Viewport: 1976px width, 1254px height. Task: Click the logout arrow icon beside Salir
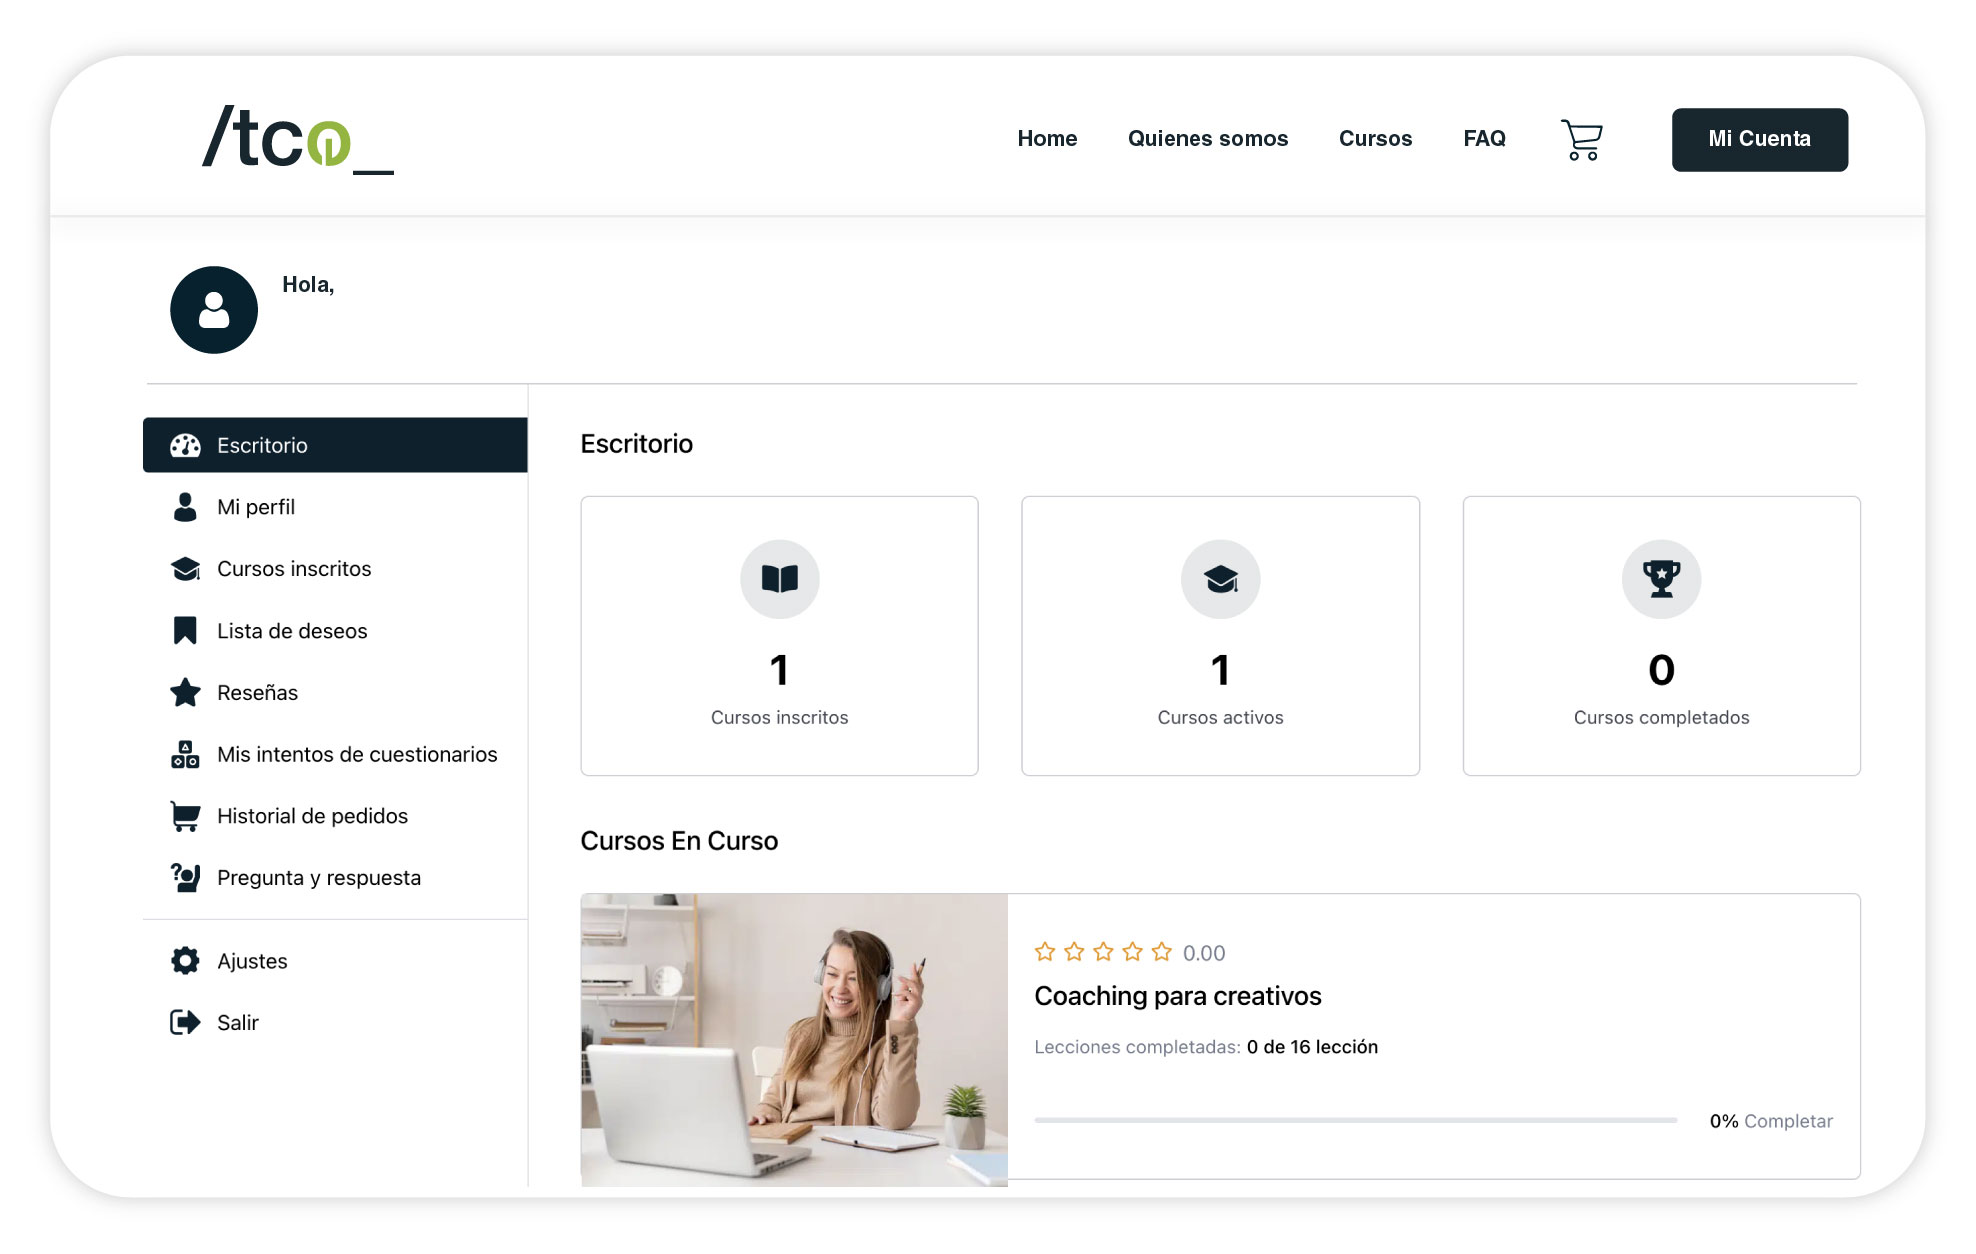(x=185, y=1023)
